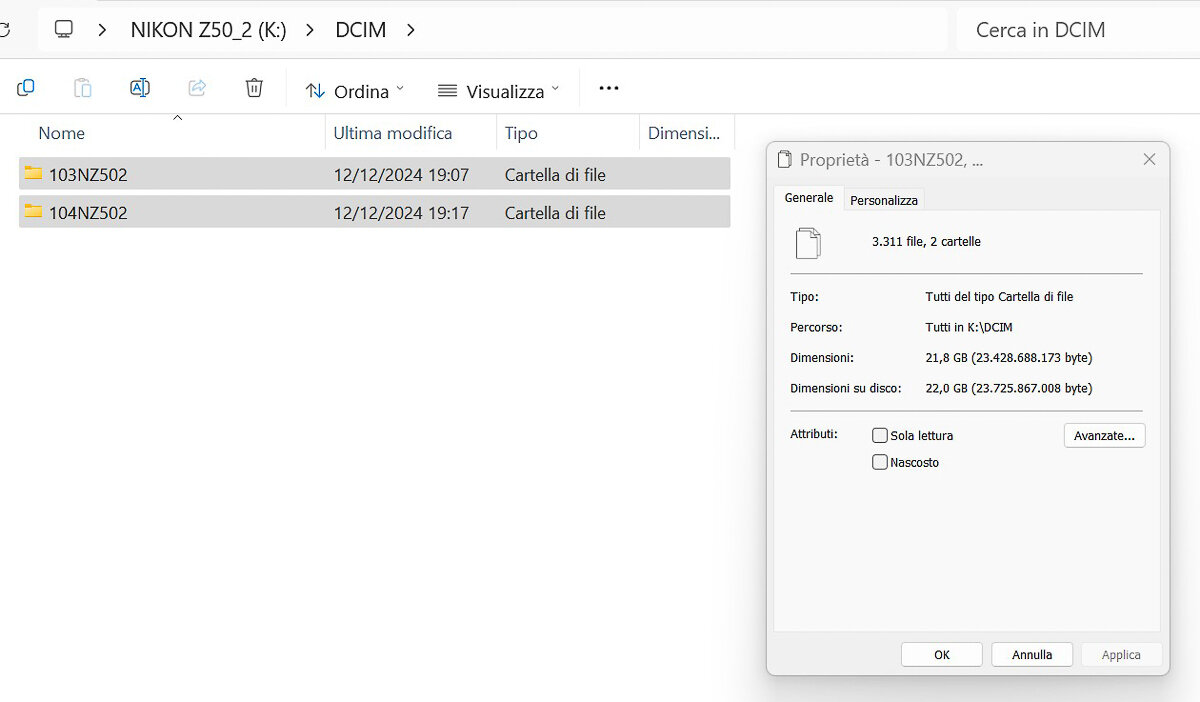Sort by the Ultima modifica column header
This screenshot has height=702, width=1200.
click(411, 133)
